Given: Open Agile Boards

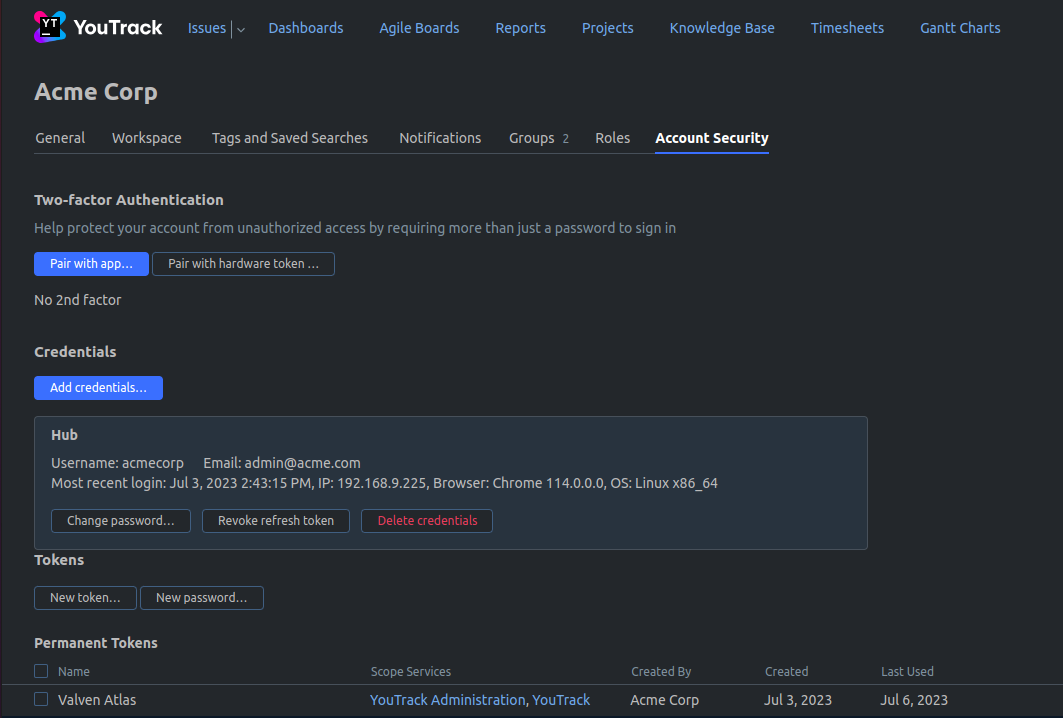Looking at the screenshot, I should pos(419,28).
